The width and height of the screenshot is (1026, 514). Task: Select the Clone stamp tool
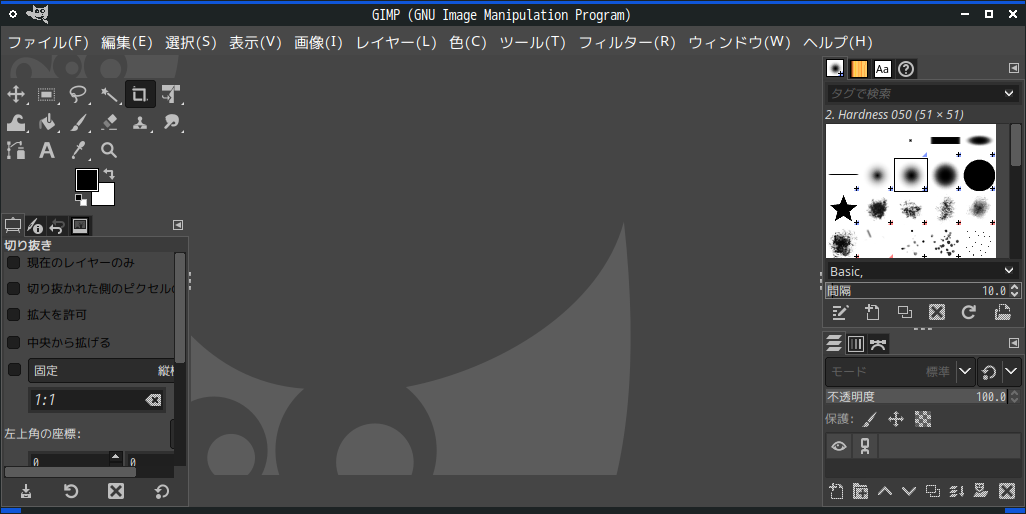[x=140, y=122]
